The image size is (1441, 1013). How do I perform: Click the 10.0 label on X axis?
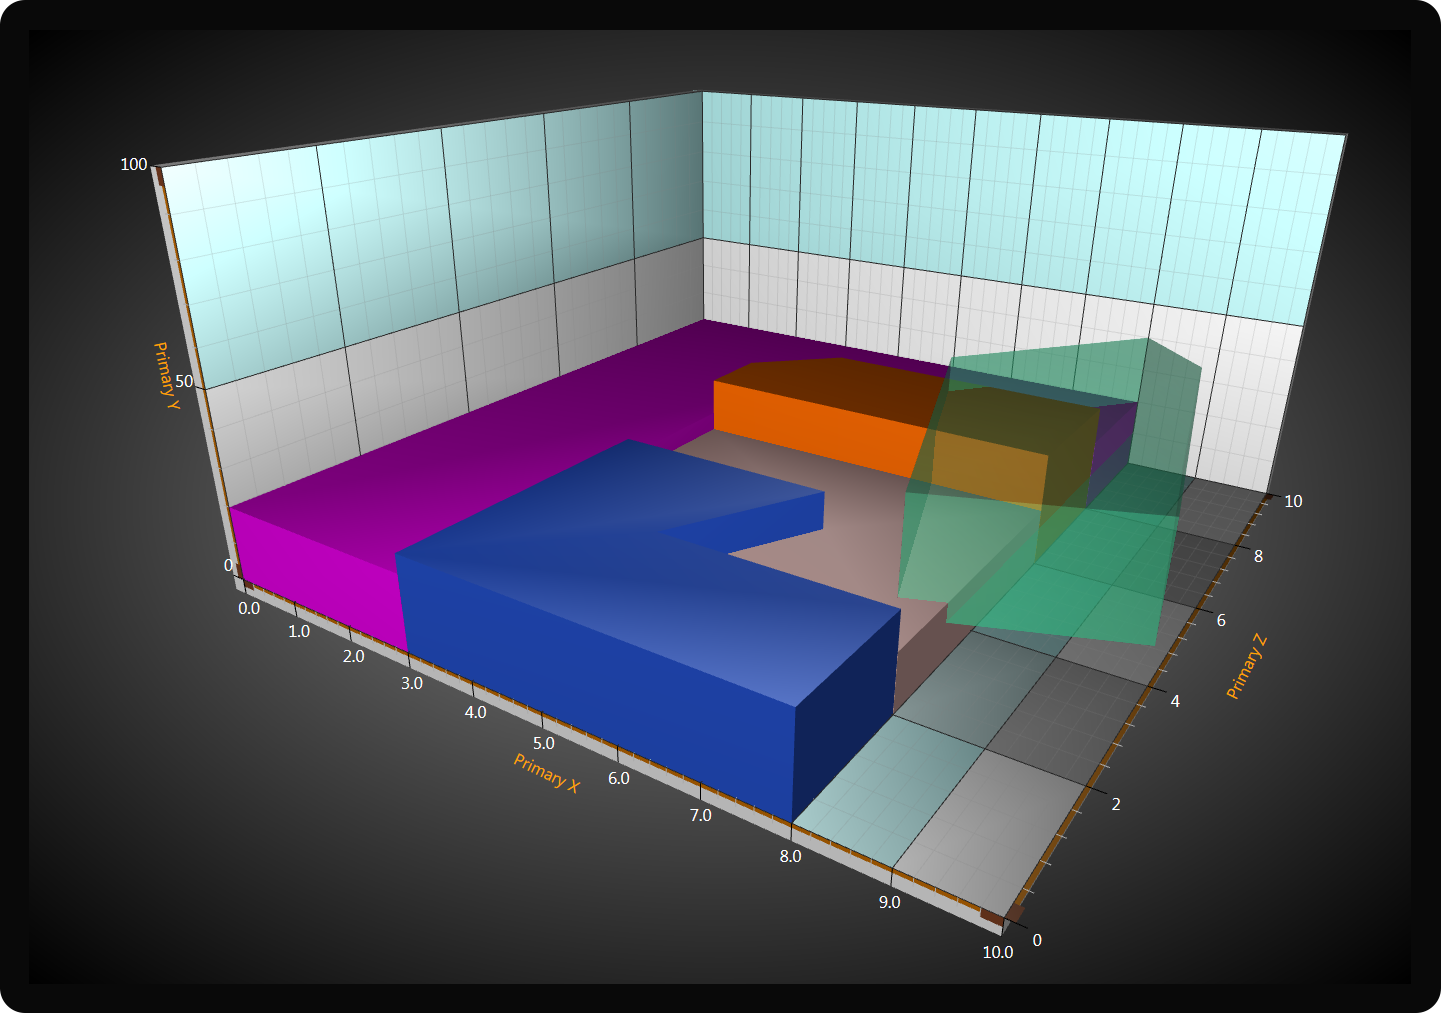point(997,952)
